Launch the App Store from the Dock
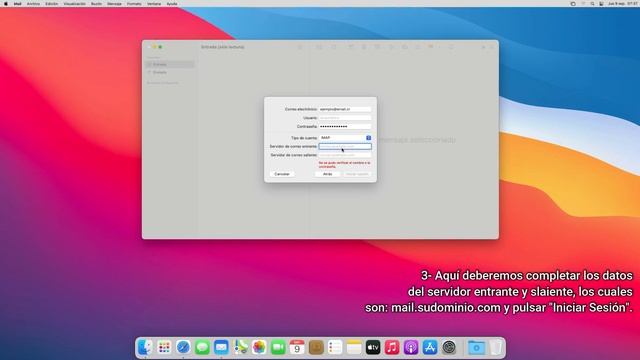Viewport: 640px width, 360px height. (430, 347)
